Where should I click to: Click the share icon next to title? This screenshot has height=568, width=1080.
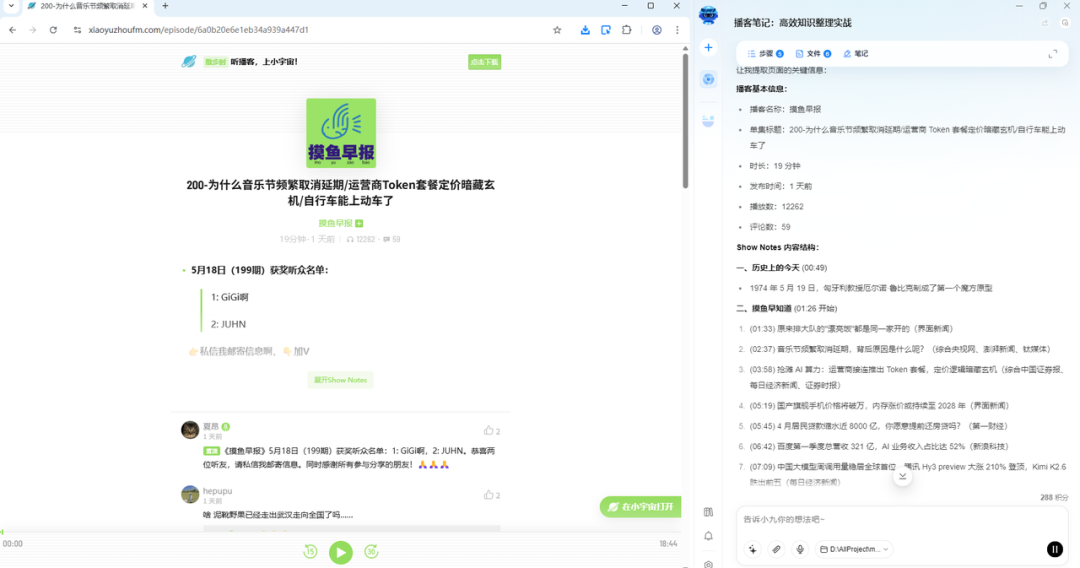1045,23
